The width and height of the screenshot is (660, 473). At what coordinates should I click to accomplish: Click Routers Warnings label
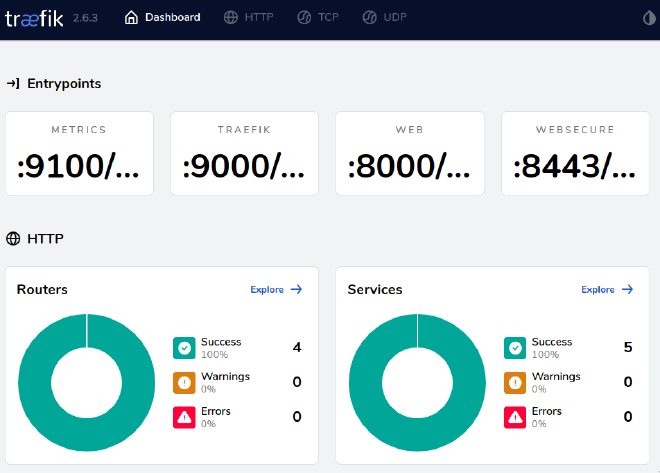pos(225,376)
